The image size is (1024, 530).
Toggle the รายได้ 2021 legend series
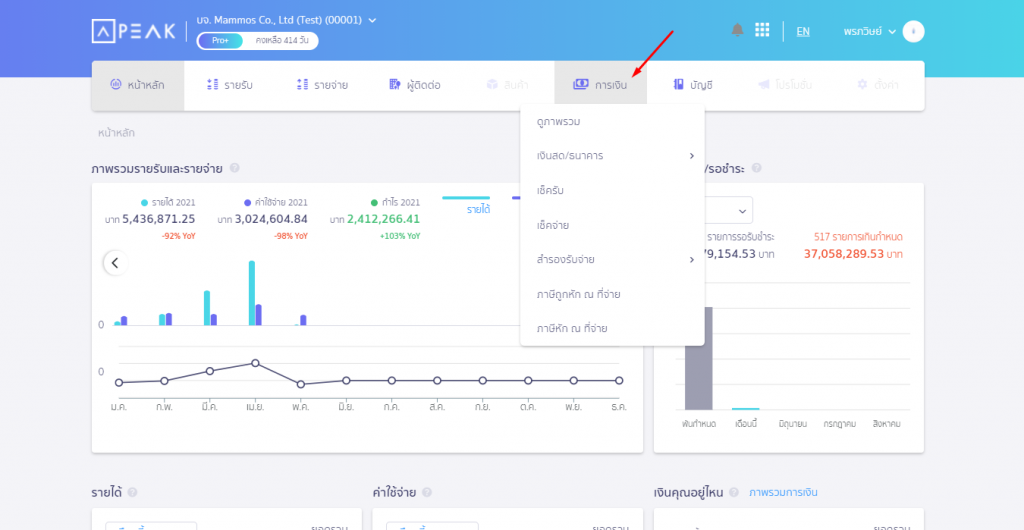click(168, 202)
